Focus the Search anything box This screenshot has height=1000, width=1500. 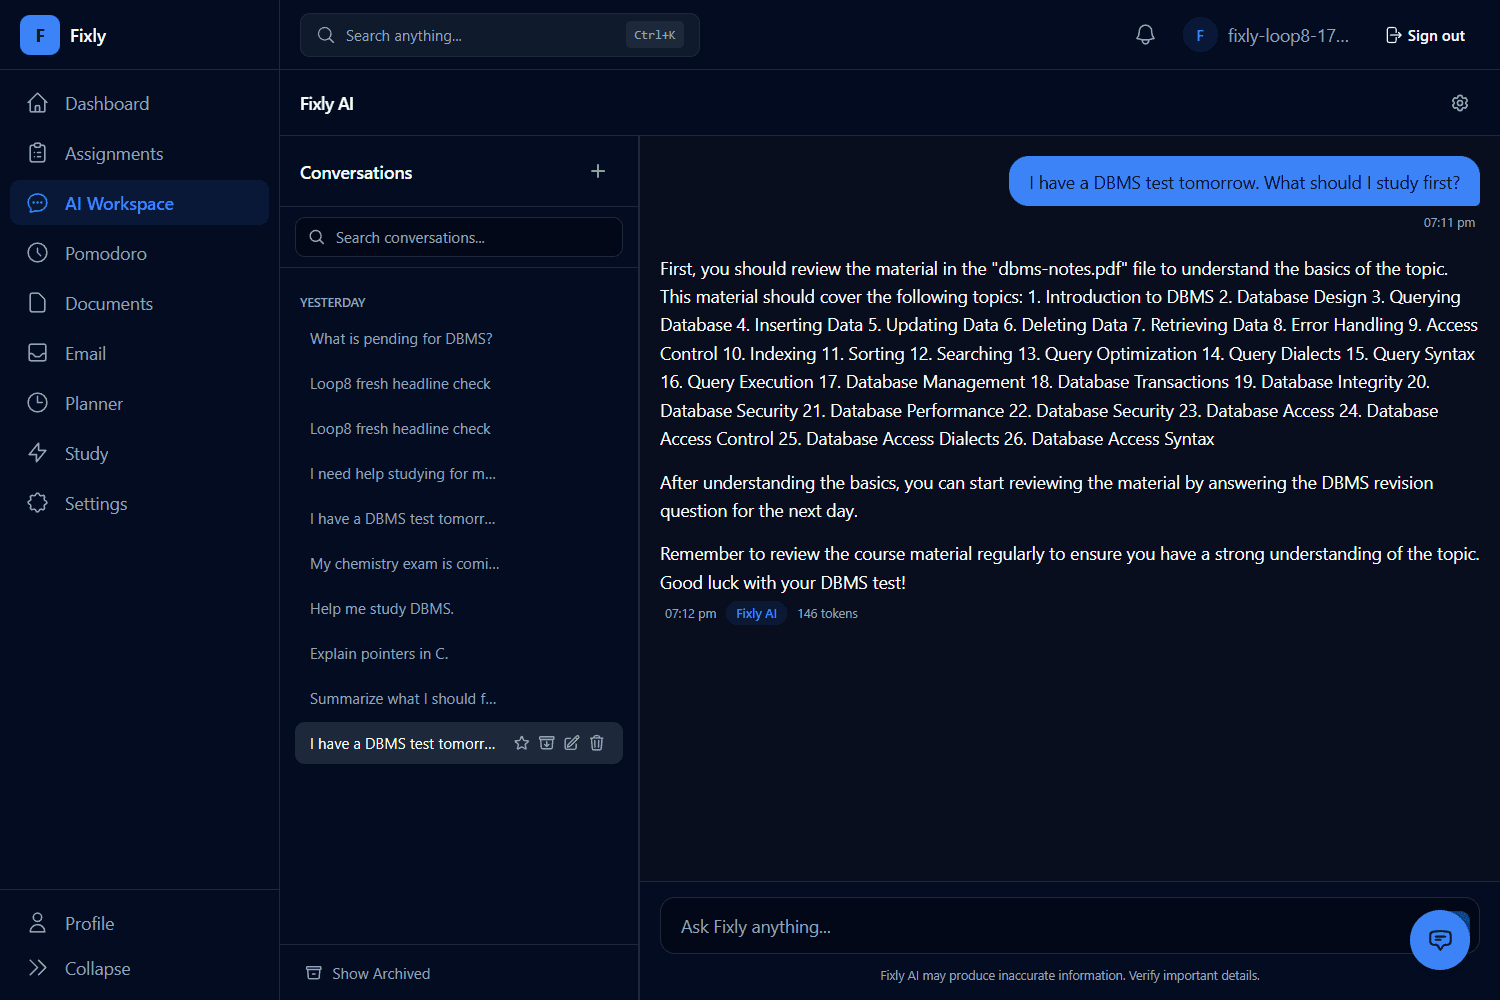[x=500, y=35]
